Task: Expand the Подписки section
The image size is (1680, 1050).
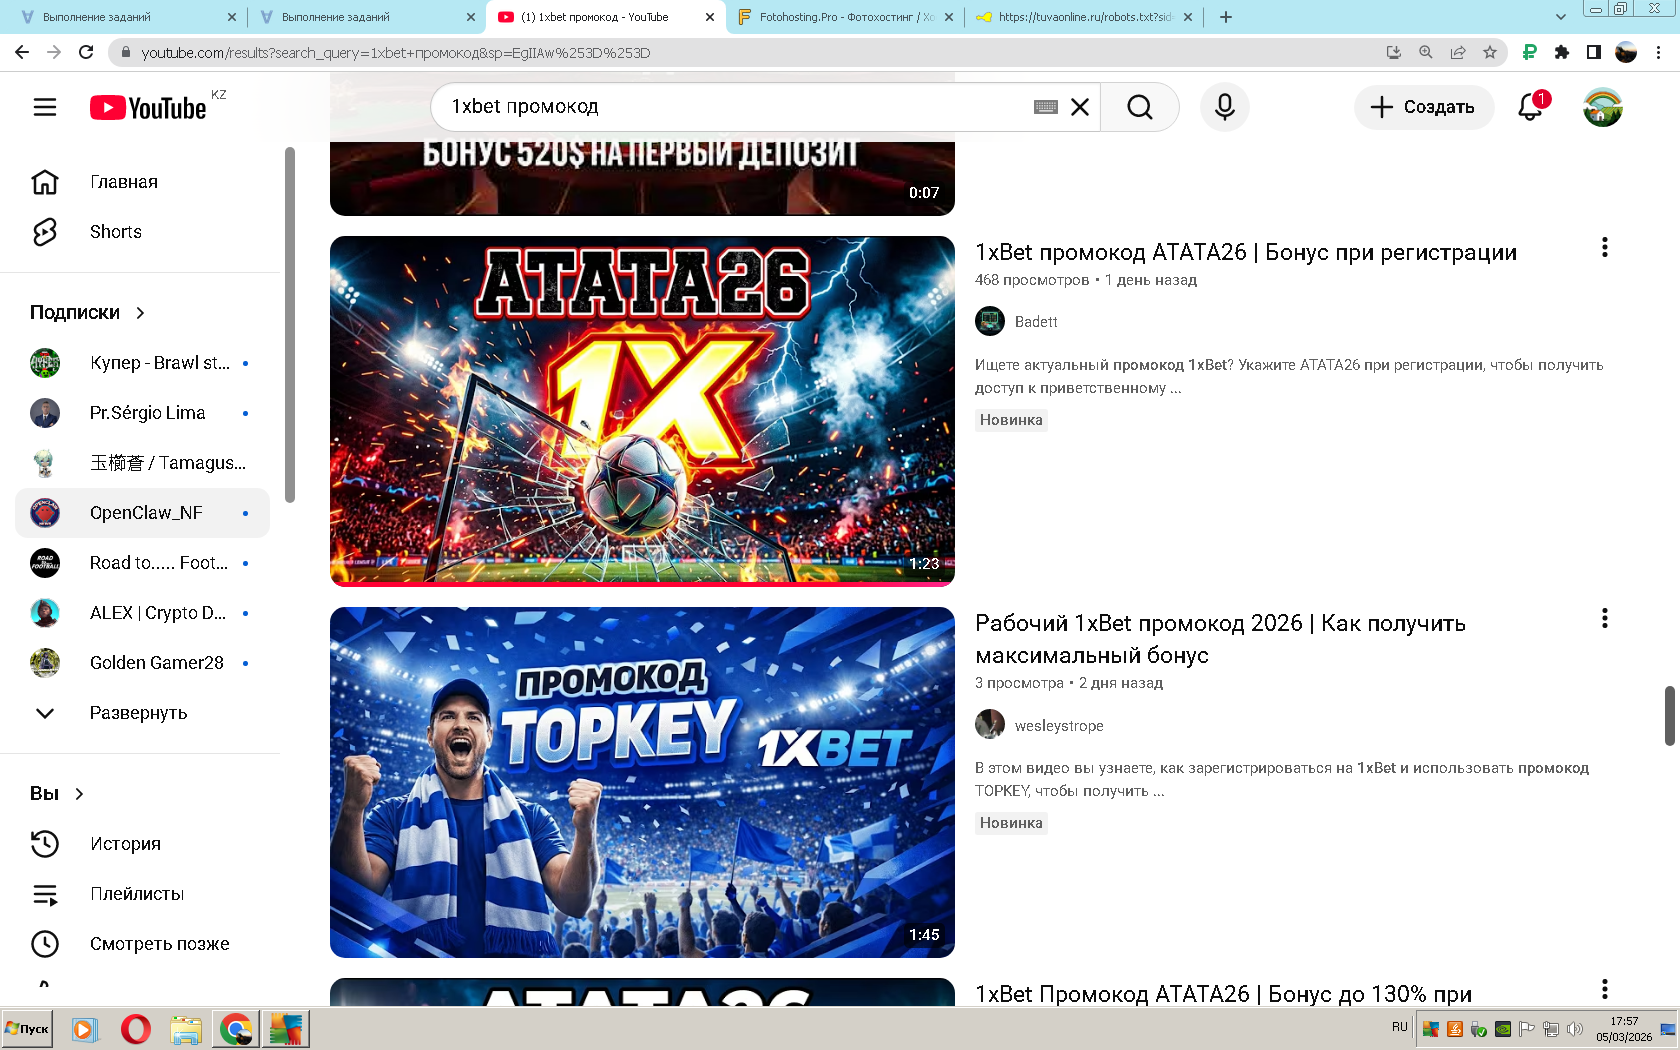Action: coord(88,313)
